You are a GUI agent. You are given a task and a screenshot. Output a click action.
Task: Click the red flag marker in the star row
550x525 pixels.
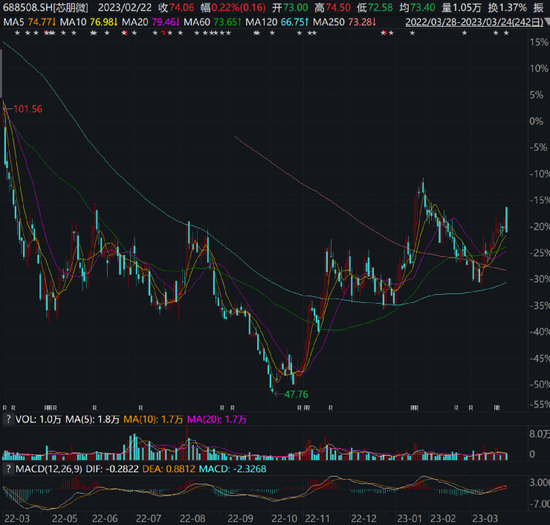point(163,33)
